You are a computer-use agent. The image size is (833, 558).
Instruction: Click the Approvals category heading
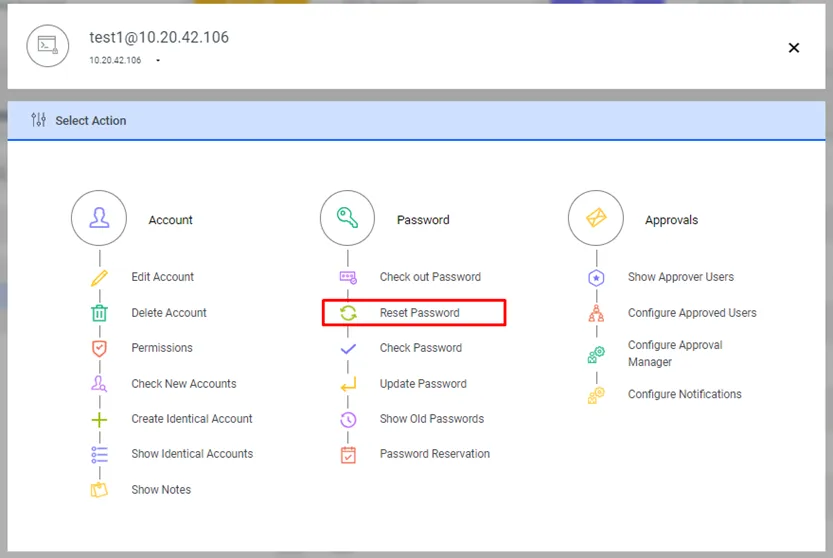coord(672,220)
